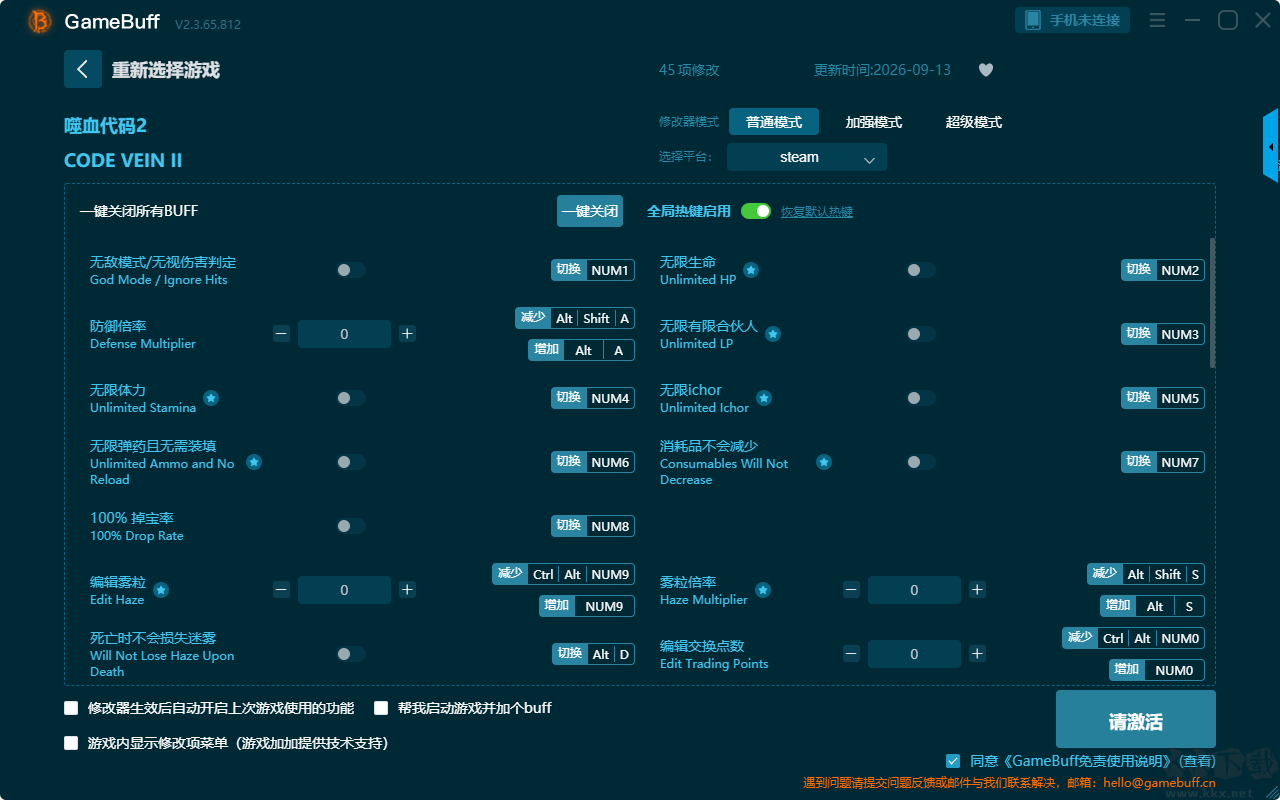Screen dimensions: 1280x800
Task: Toggle Consumables Will Not Decrease
Action: click(x=921, y=462)
